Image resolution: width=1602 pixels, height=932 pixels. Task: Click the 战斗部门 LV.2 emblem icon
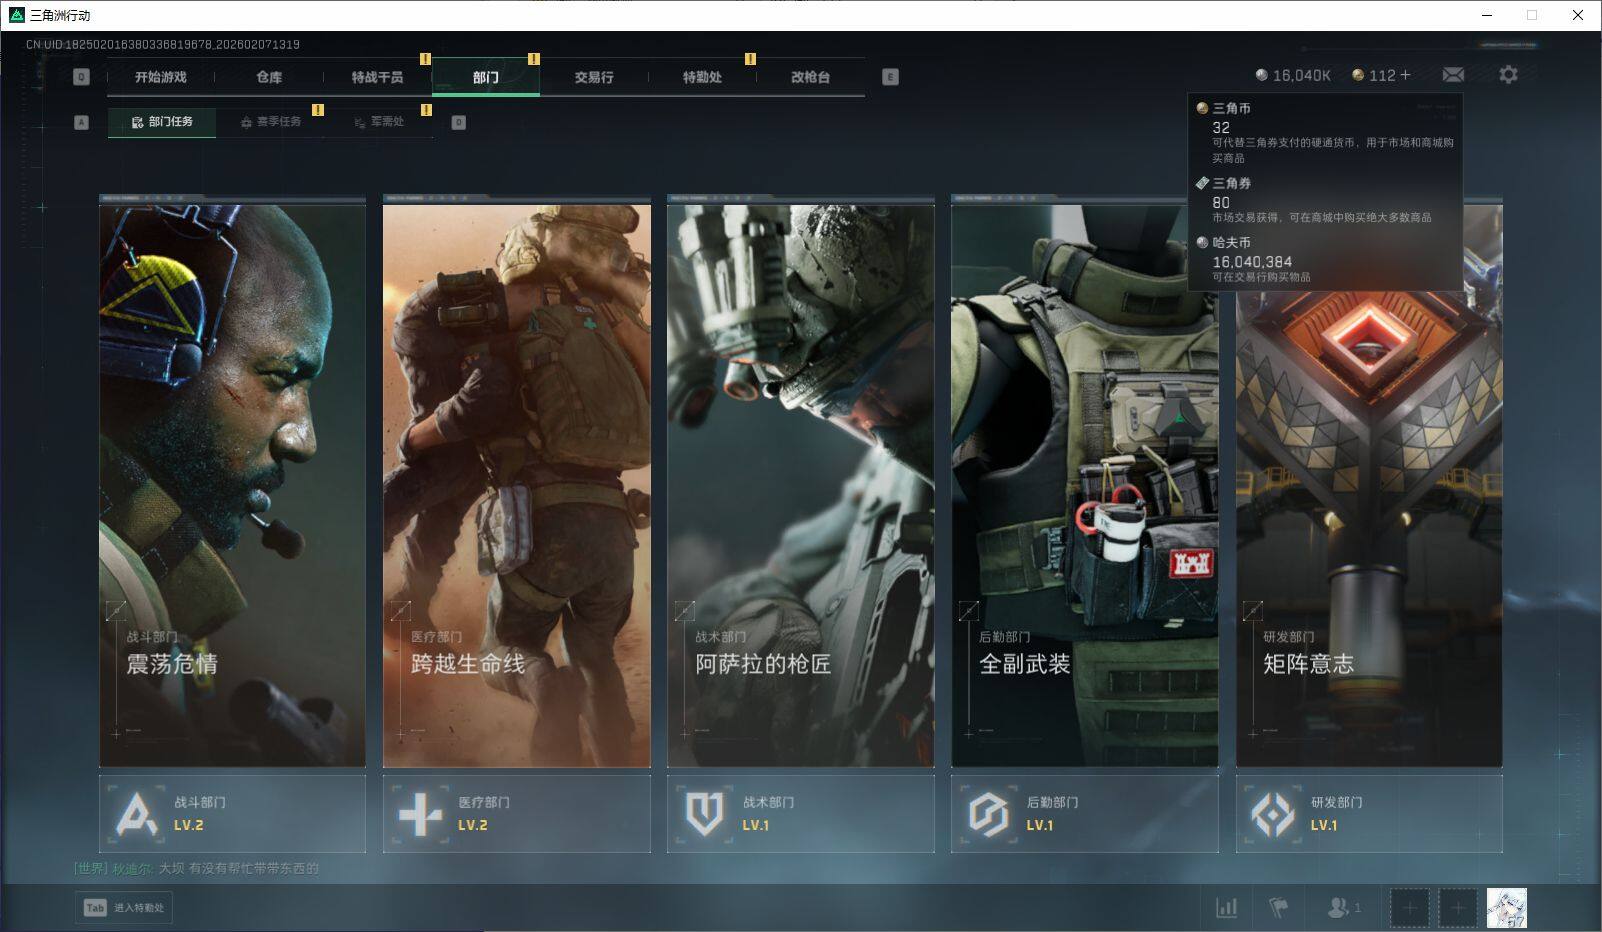(x=136, y=814)
